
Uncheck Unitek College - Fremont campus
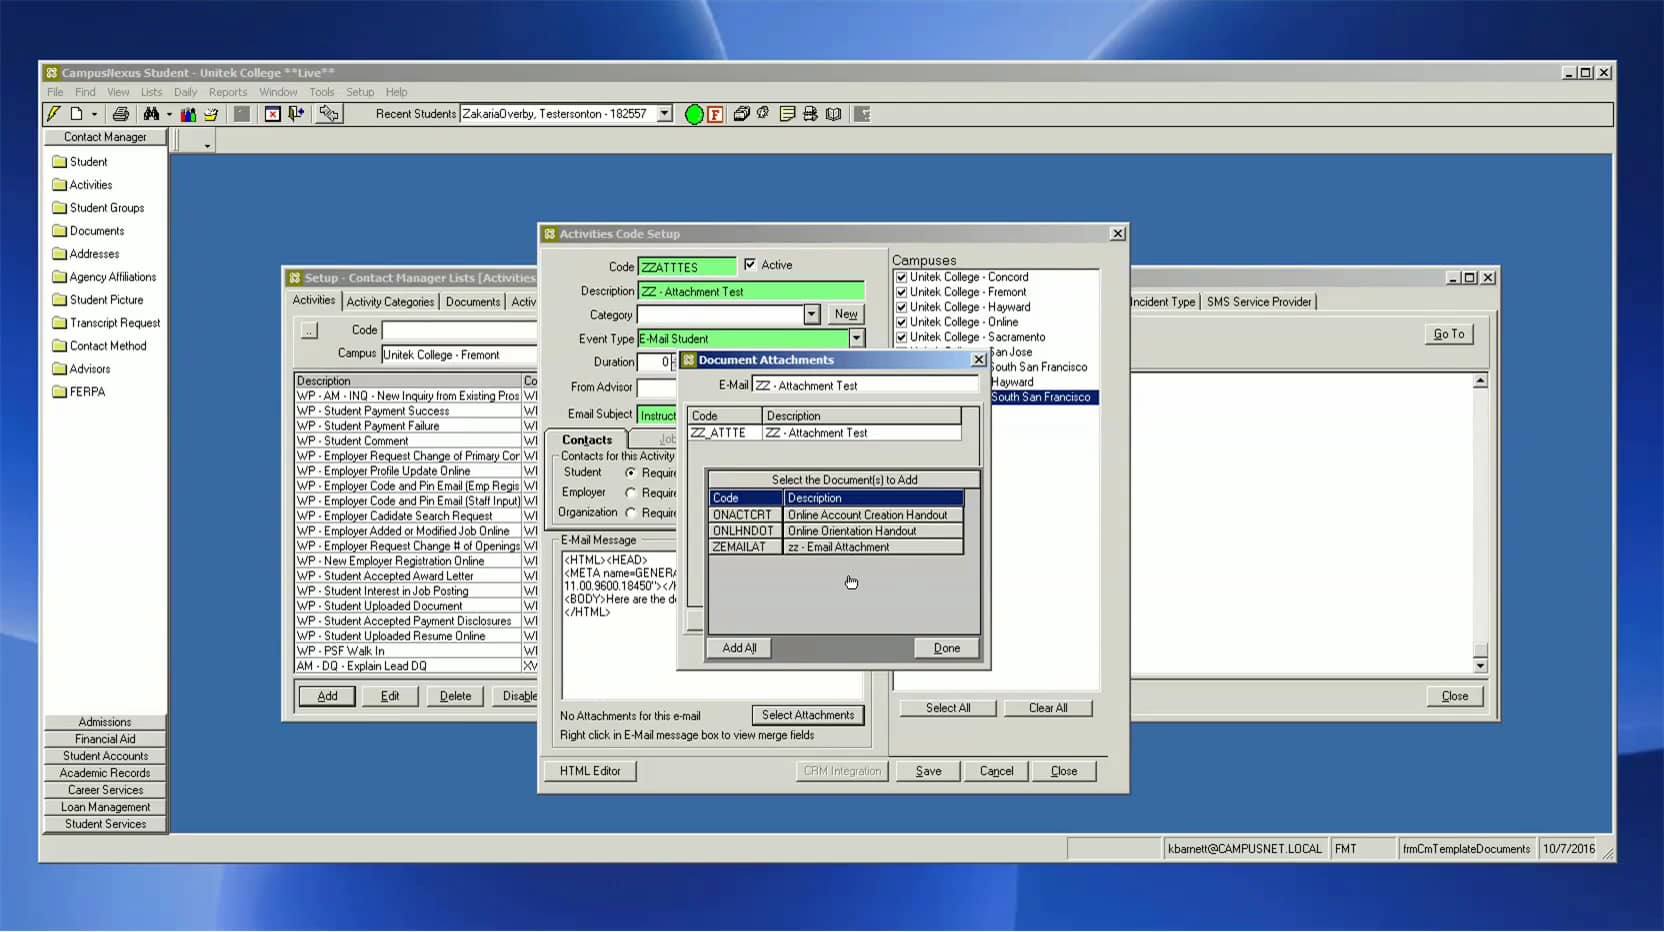click(901, 292)
